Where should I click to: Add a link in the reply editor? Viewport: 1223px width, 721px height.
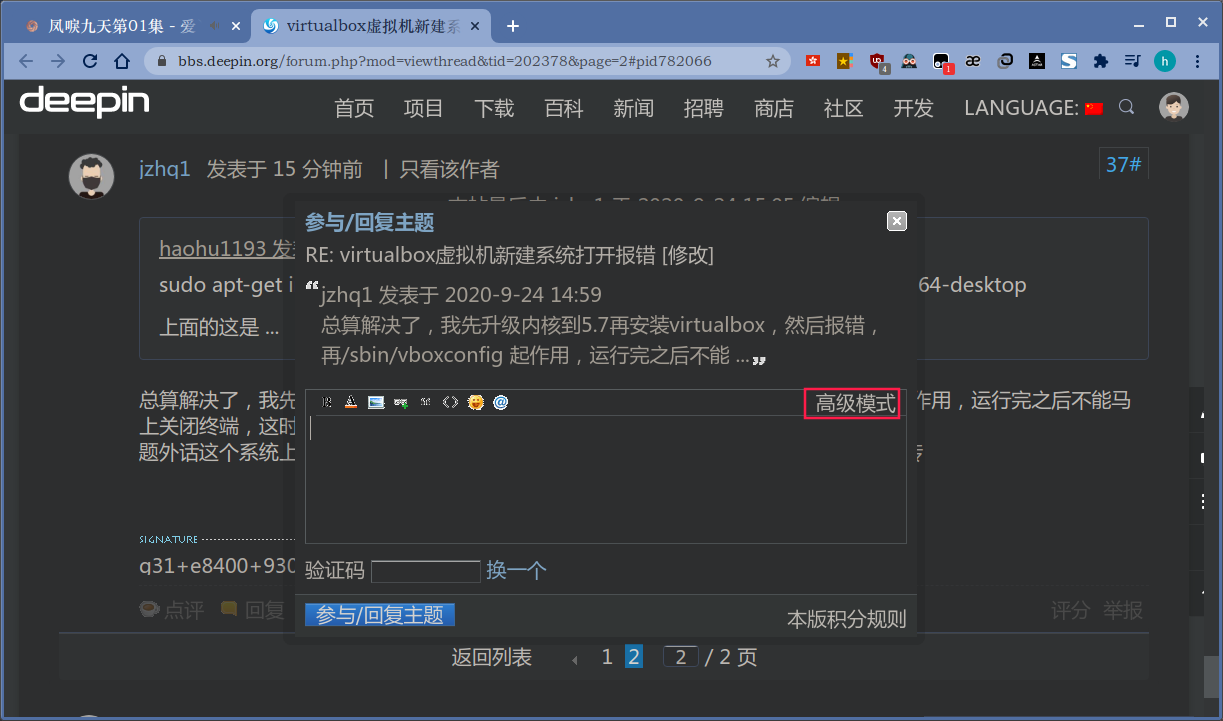tap(401, 402)
